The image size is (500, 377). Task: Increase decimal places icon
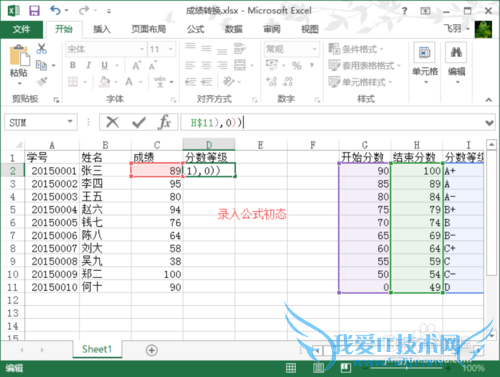click(x=272, y=81)
